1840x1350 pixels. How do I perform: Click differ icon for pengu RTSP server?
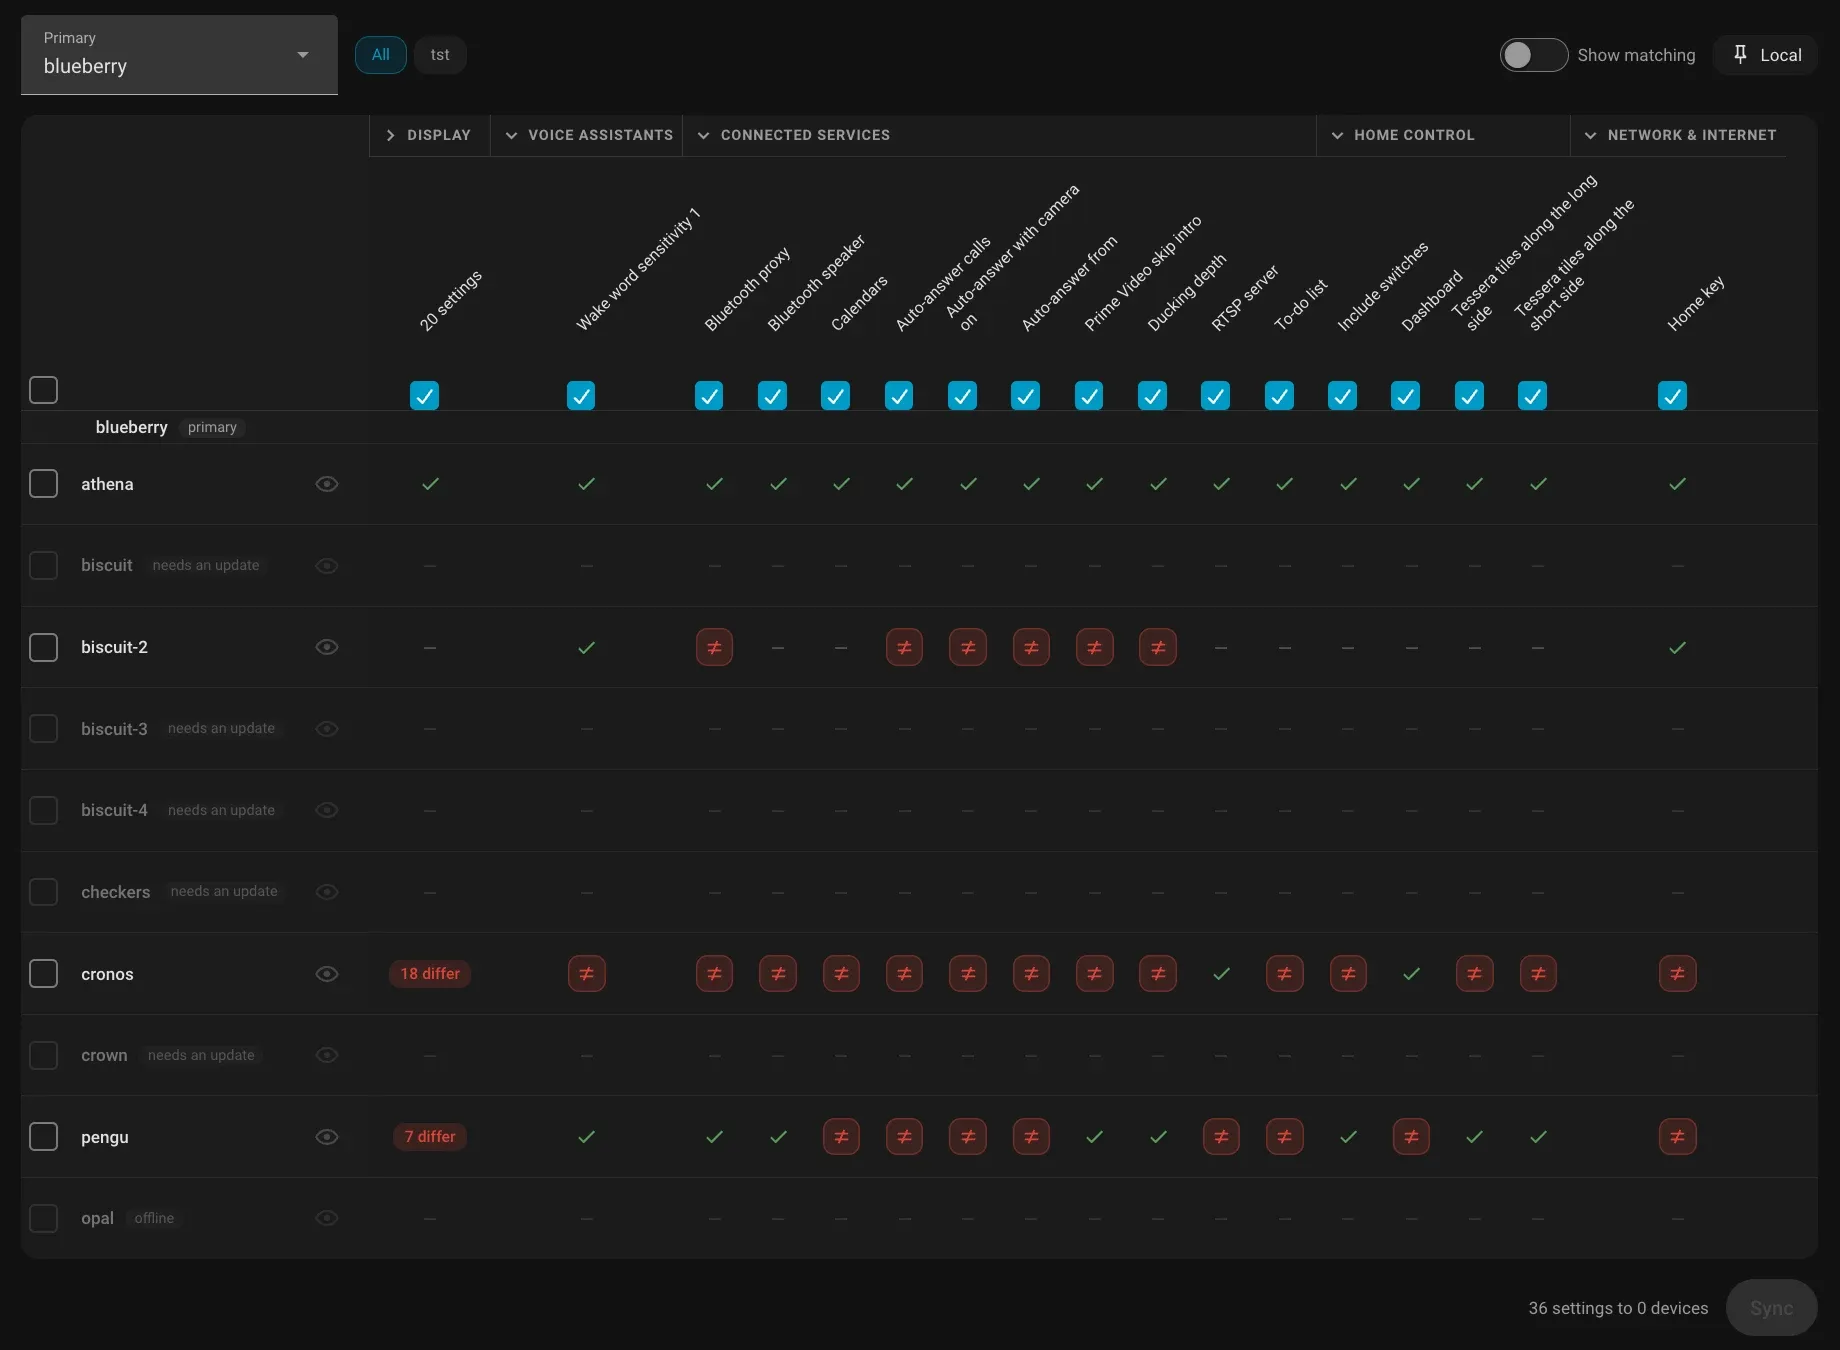pos(1221,1137)
